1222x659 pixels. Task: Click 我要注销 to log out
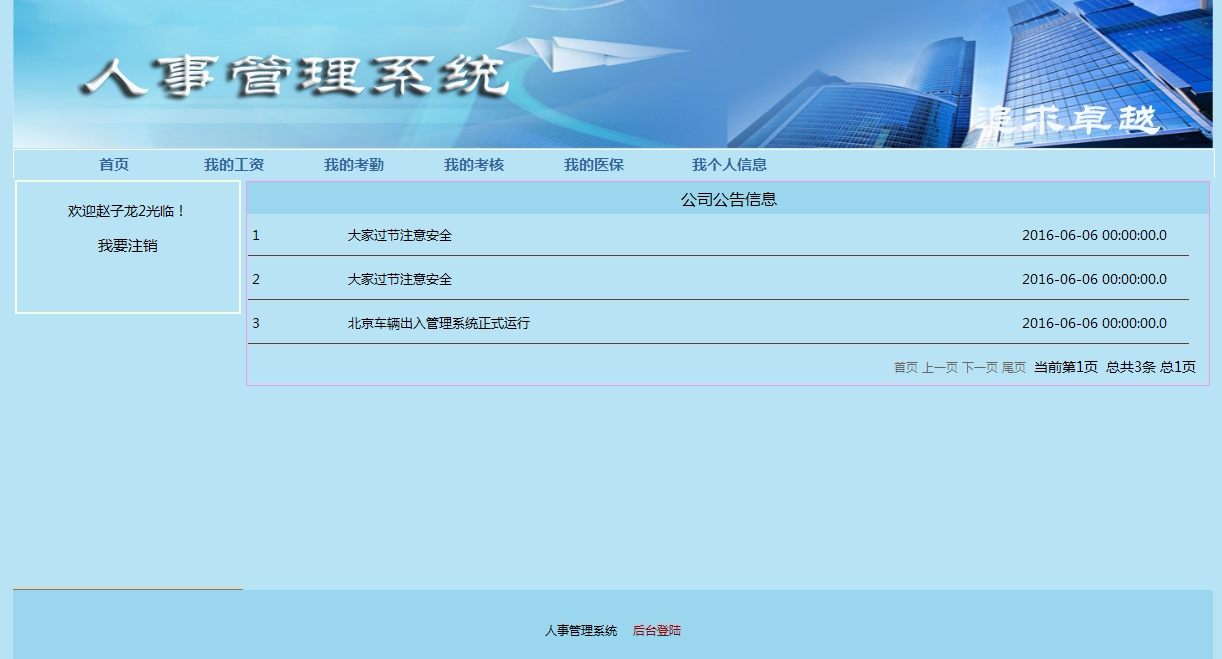coord(125,245)
